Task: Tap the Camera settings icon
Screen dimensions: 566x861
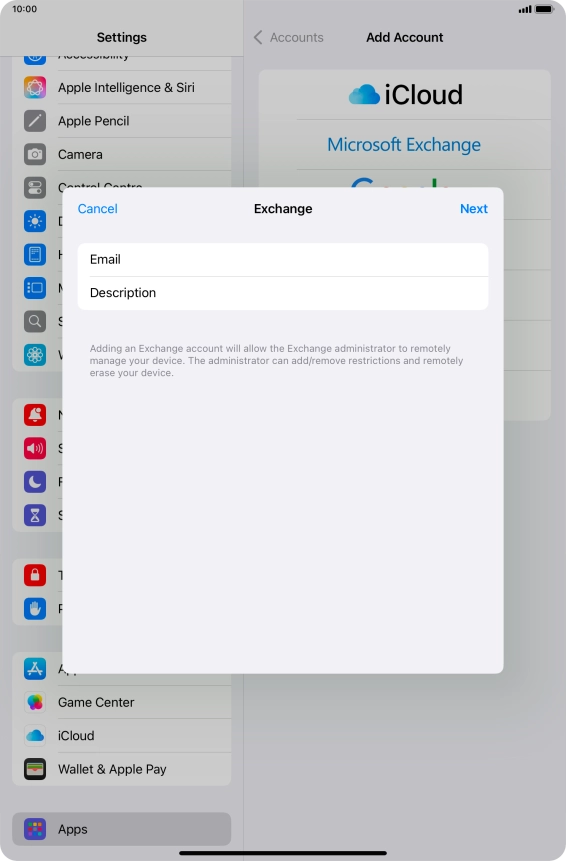Action: click(35, 154)
